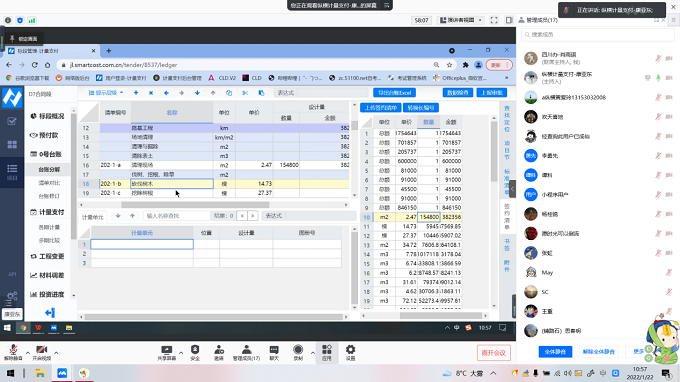This screenshot has width=680, height=382.
Task: Switch to the 签约清单 vertical tab
Action: click(507, 217)
